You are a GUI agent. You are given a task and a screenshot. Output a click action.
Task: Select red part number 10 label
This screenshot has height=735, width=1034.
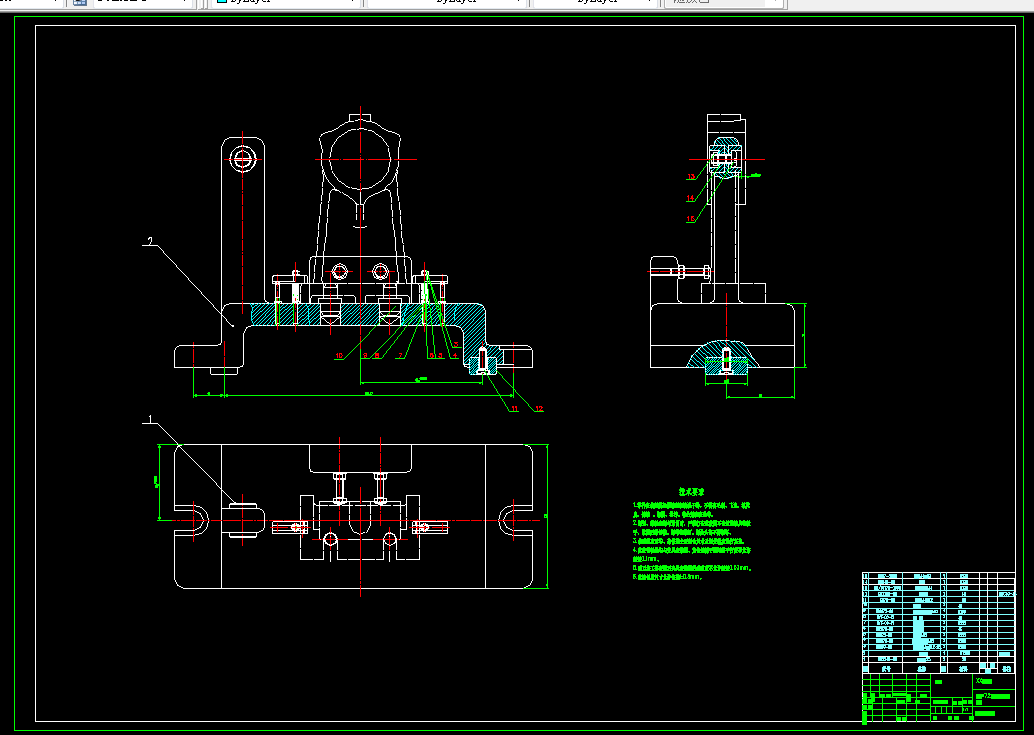pyautogui.click(x=339, y=355)
